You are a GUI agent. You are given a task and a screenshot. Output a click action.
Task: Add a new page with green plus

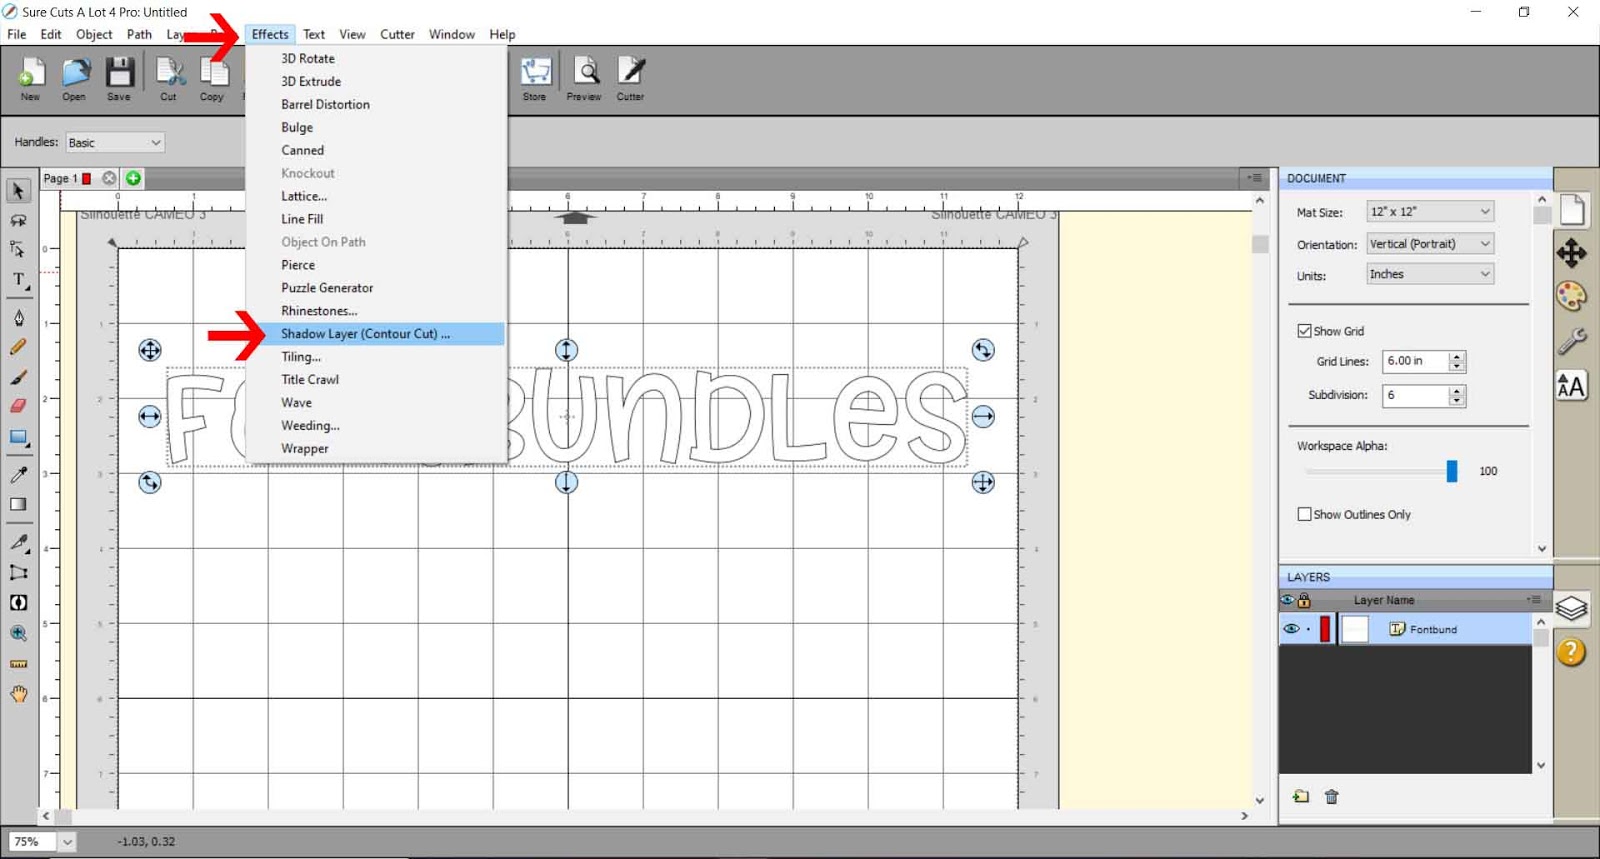[x=133, y=178]
